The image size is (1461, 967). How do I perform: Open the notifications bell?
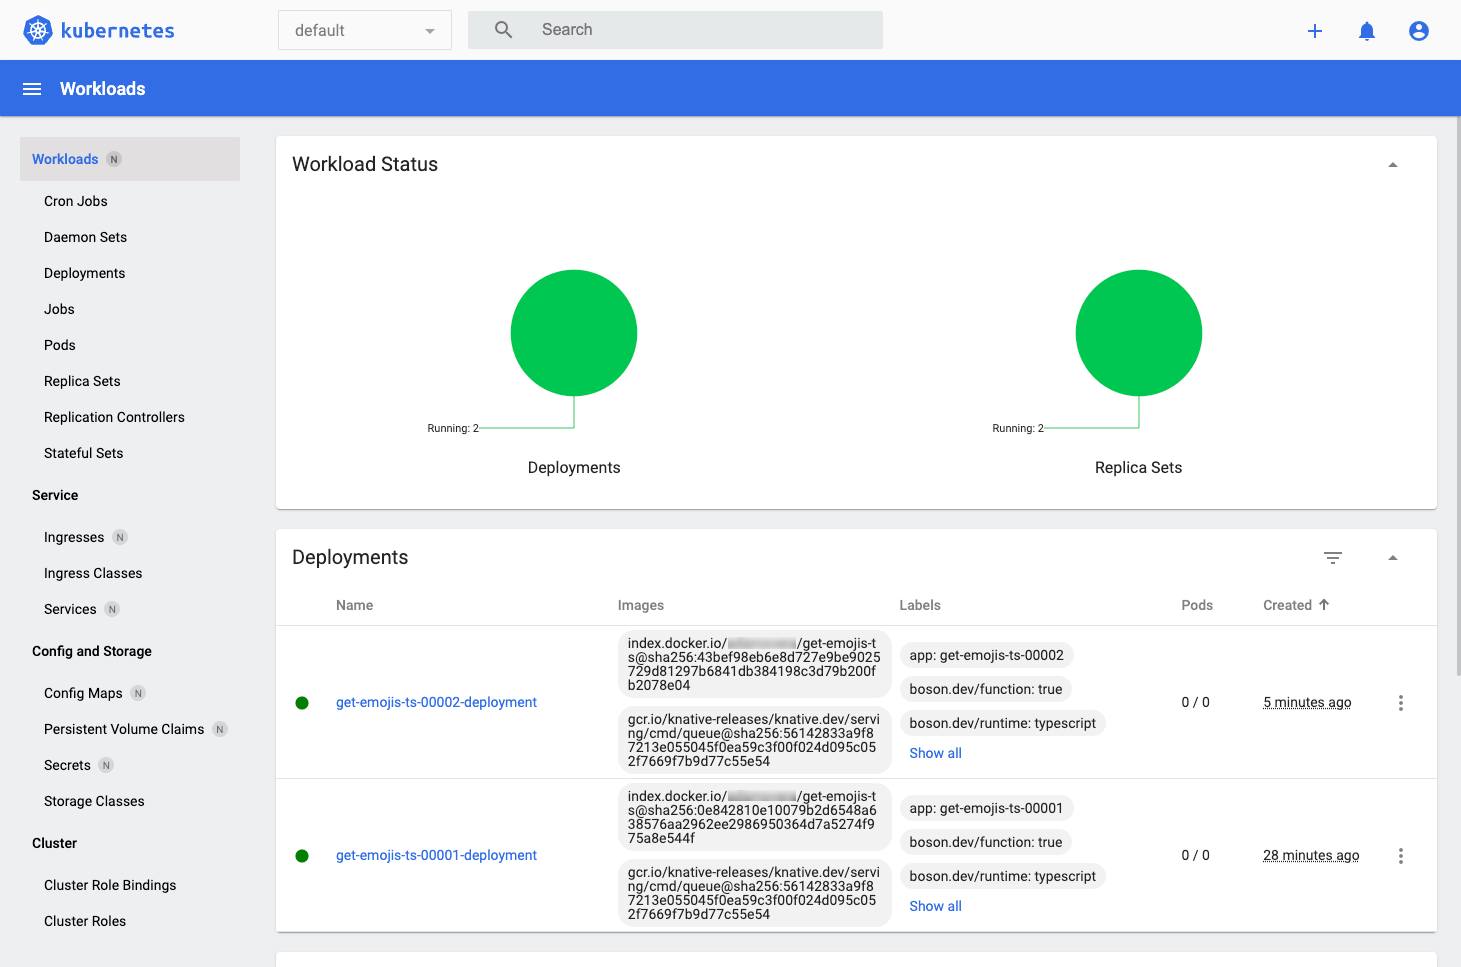click(x=1366, y=30)
